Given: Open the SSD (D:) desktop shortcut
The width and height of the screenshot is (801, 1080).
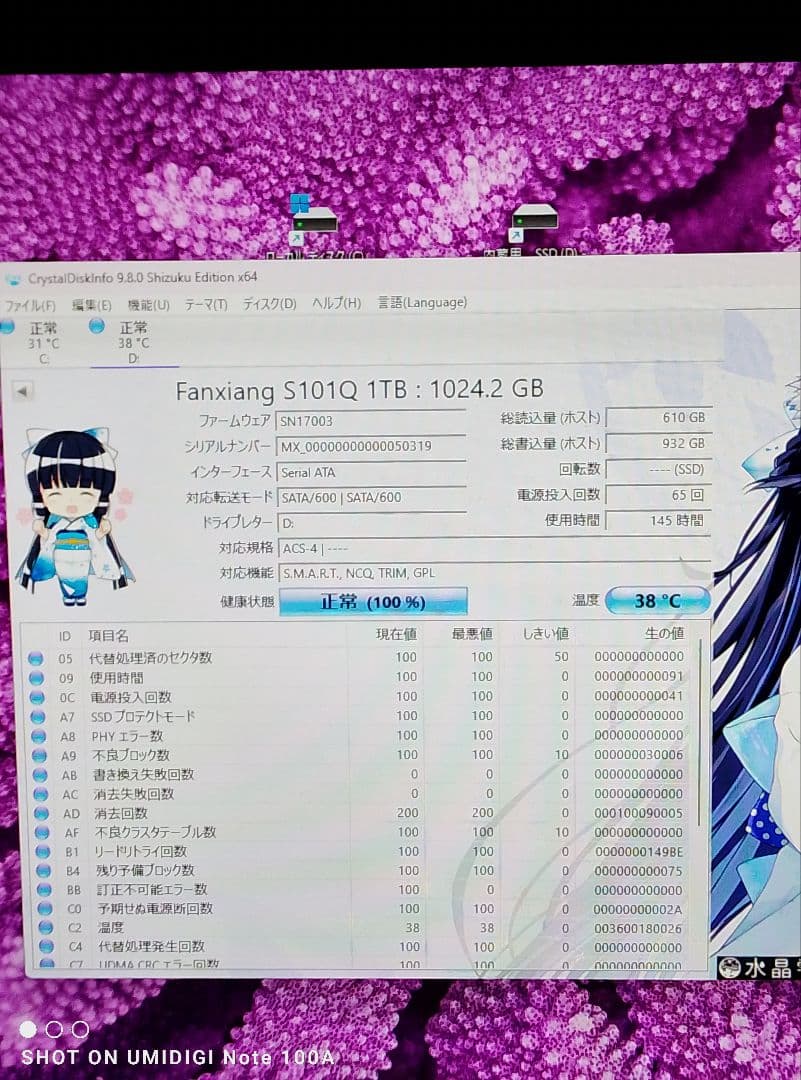Looking at the screenshot, I should click(x=533, y=229).
